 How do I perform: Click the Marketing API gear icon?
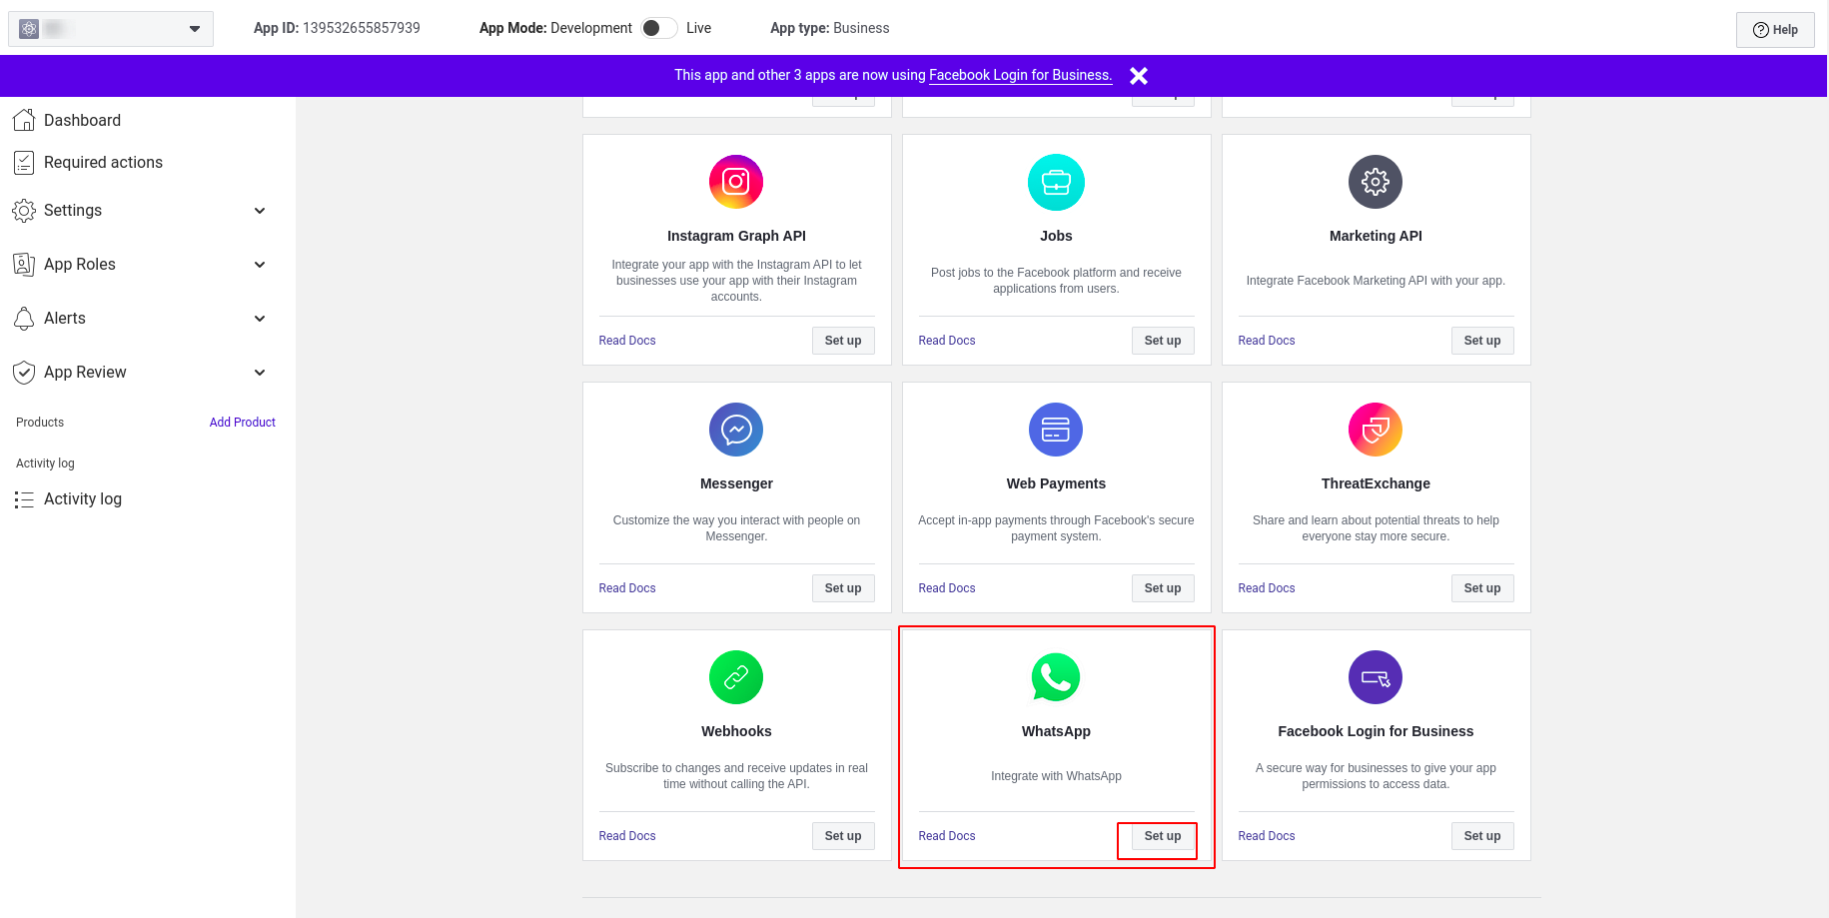pos(1375,182)
